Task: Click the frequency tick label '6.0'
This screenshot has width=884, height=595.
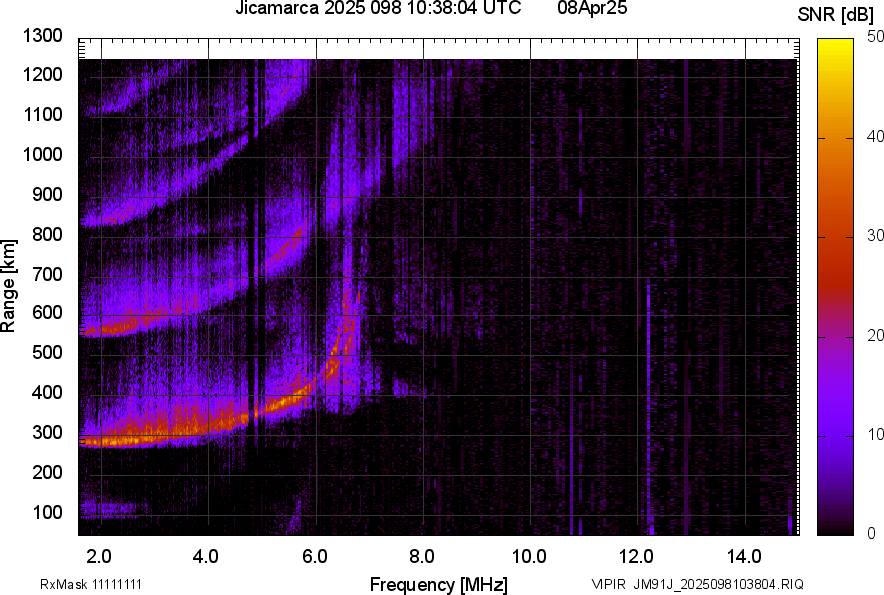Action: coord(315,557)
